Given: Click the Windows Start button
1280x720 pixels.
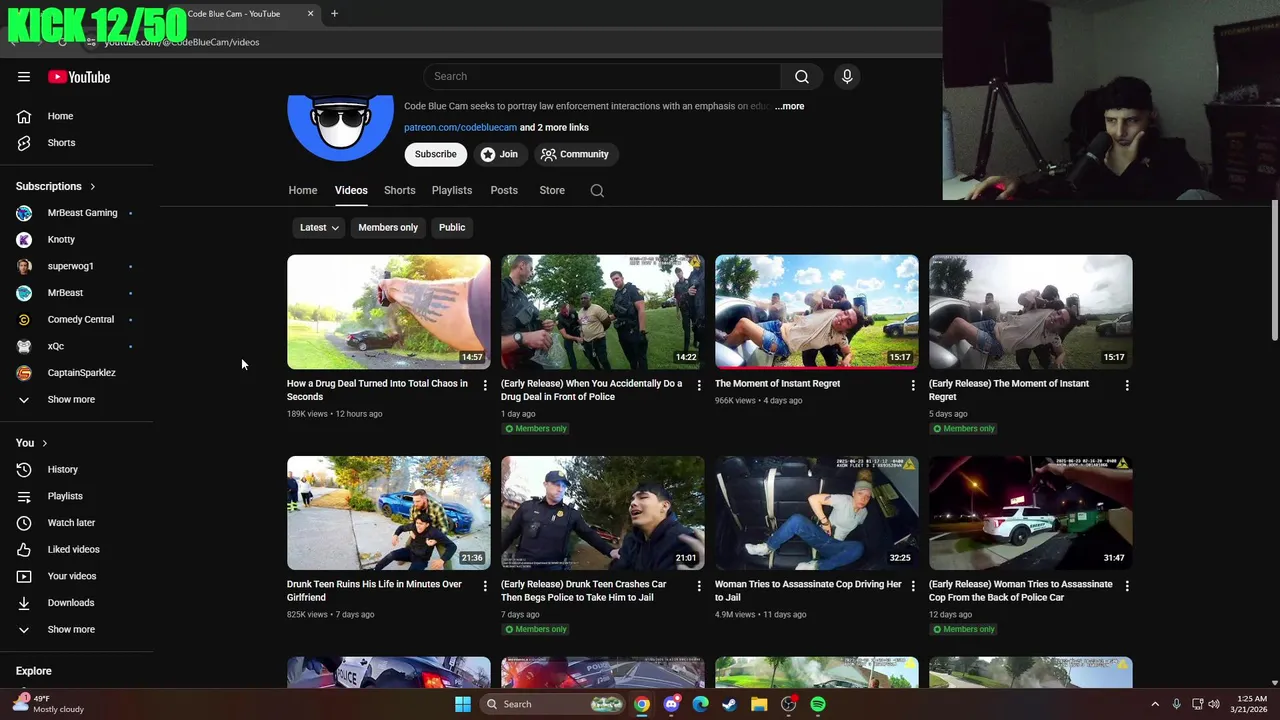Looking at the screenshot, I should (x=463, y=704).
